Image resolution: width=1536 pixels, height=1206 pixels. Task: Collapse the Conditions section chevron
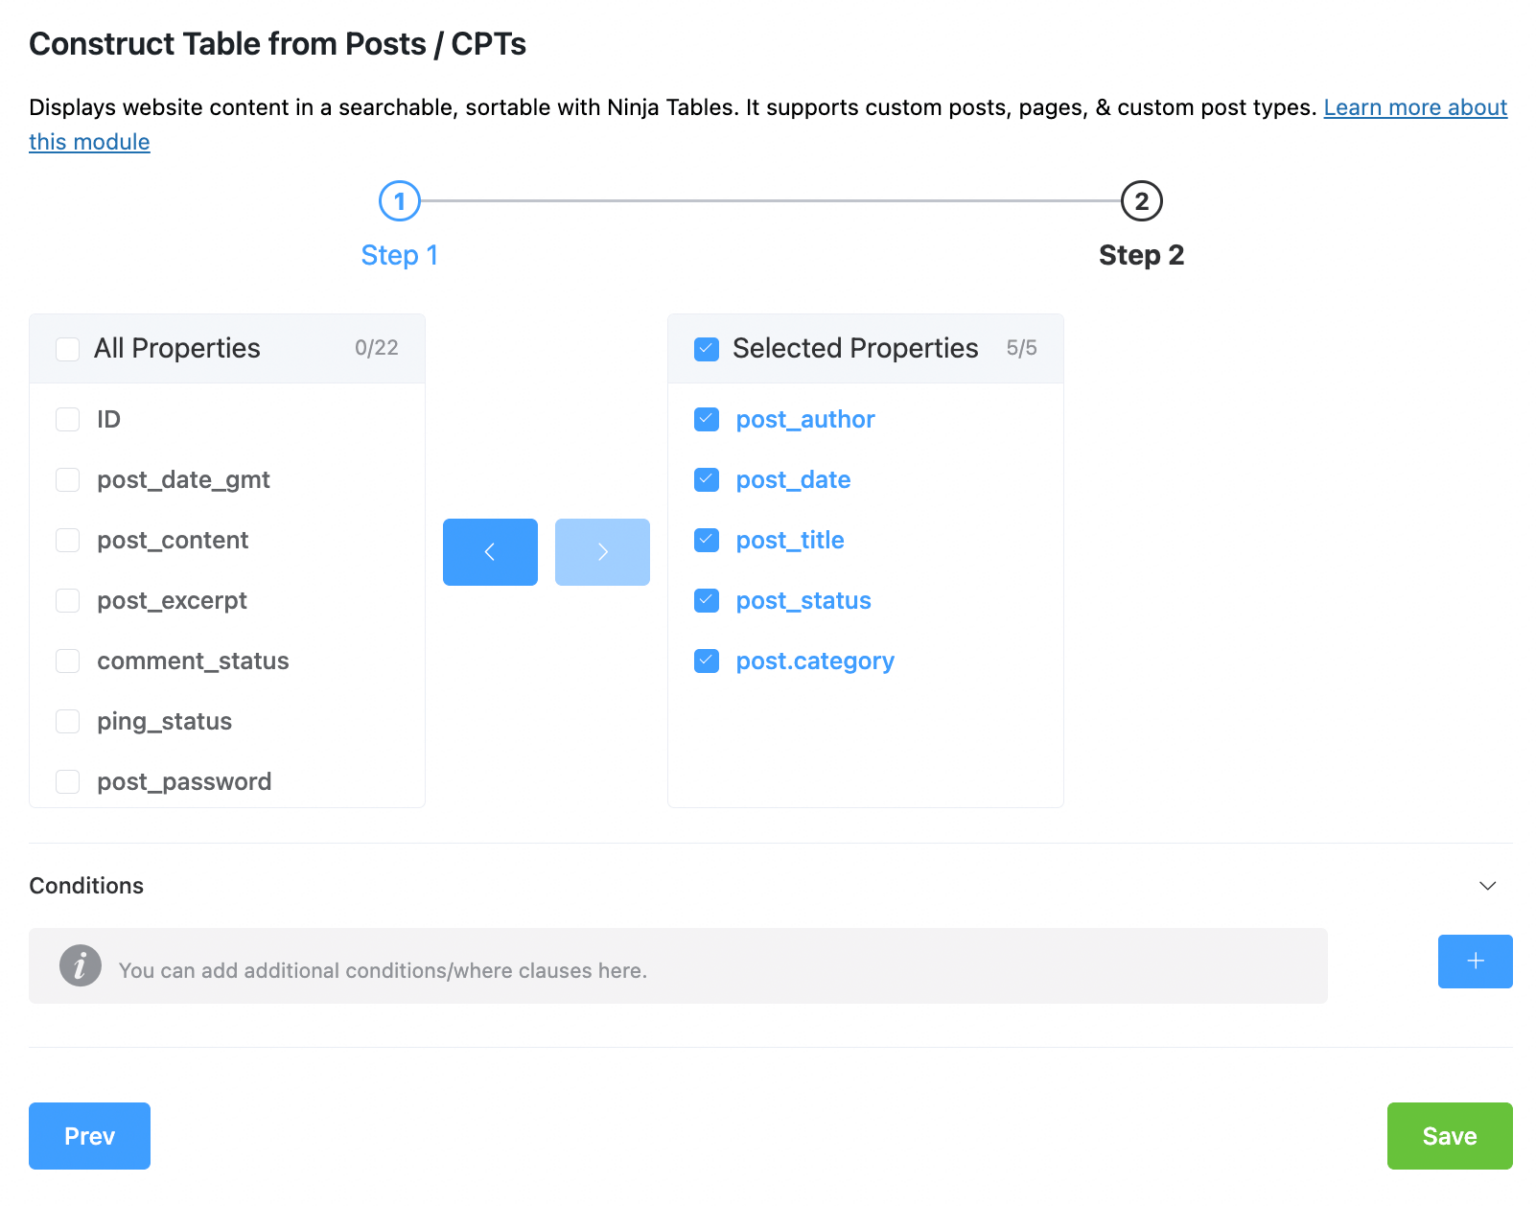point(1487,886)
